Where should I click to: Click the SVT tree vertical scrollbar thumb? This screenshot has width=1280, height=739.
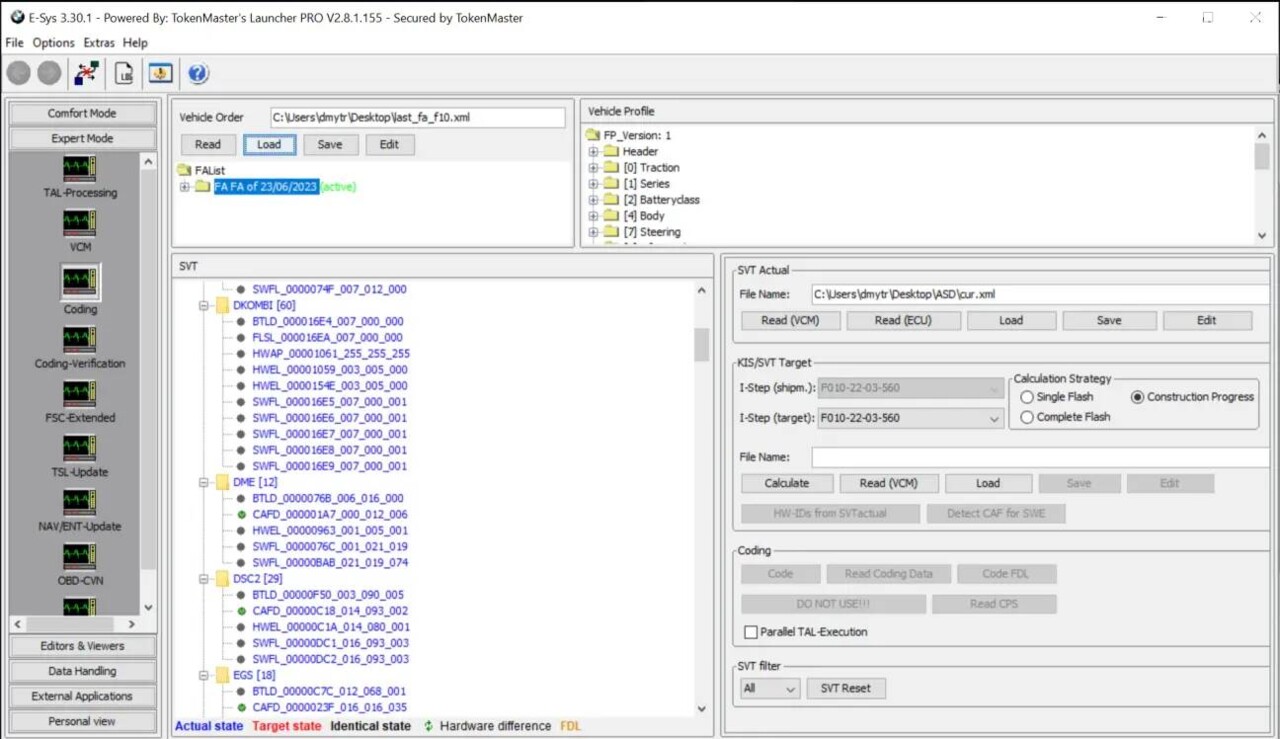click(701, 343)
